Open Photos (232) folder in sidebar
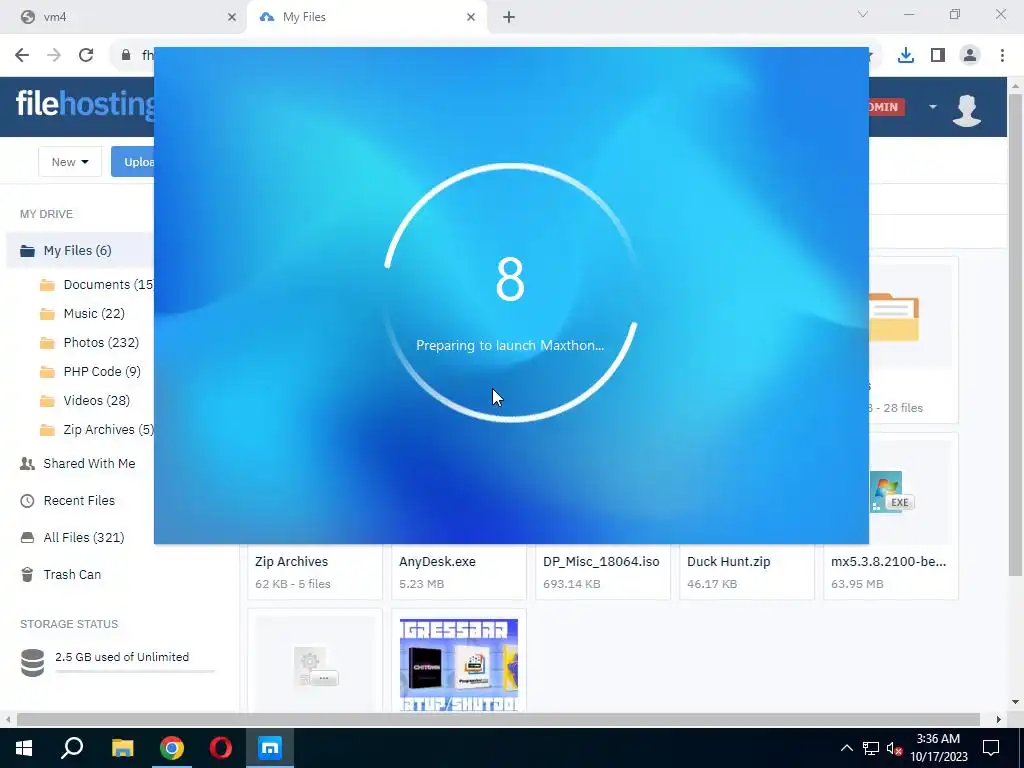 pyautogui.click(x=101, y=342)
